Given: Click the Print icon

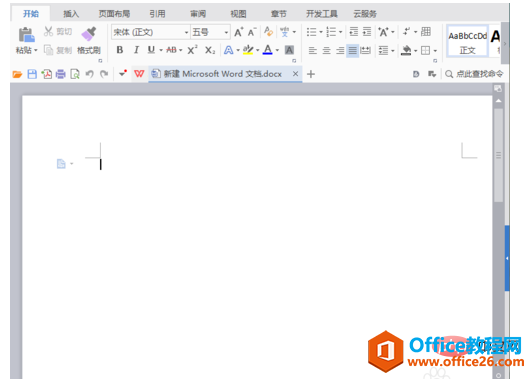Looking at the screenshot, I should [61, 74].
